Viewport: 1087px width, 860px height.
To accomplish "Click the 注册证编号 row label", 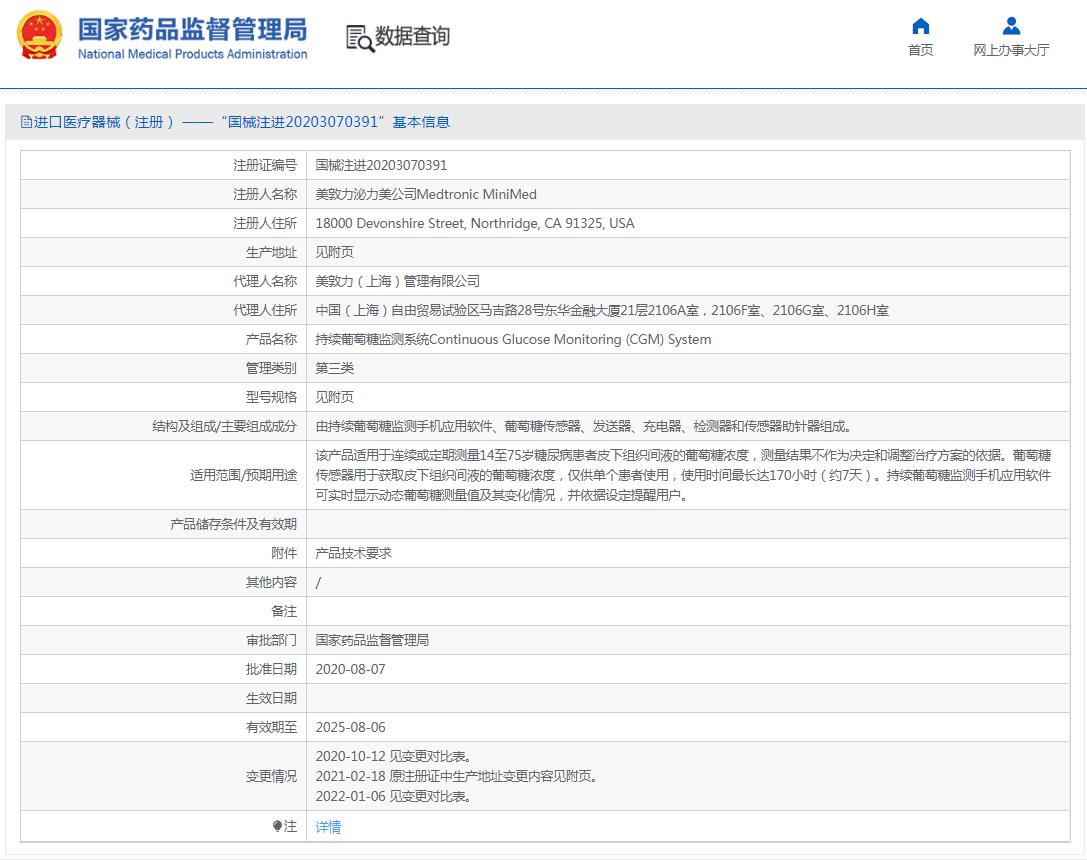I will pyautogui.click(x=265, y=165).
